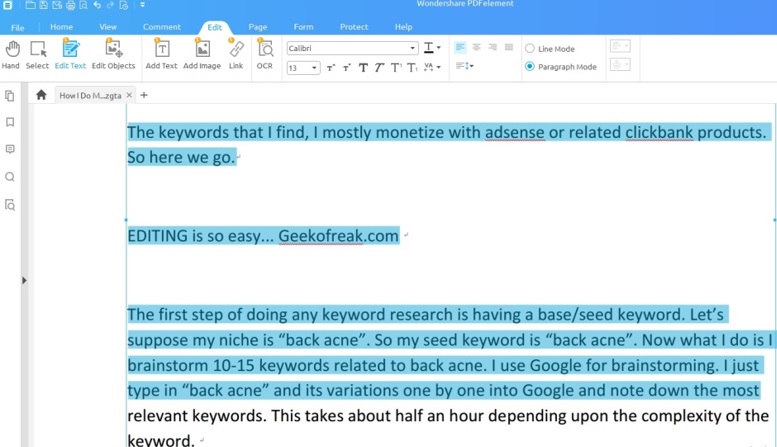Click the Link tool icon
The width and height of the screenshot is (777, 447).
coord(236,54)
